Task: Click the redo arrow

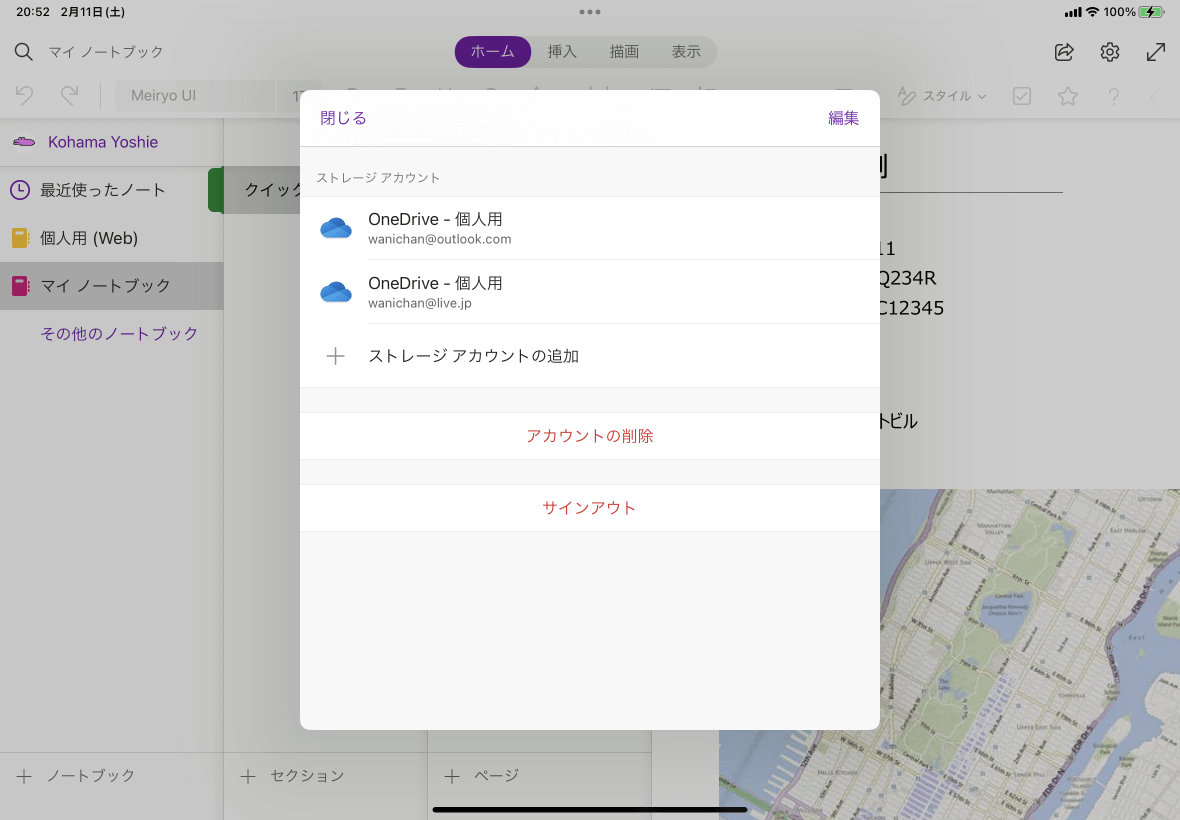Action: [69, 96]
